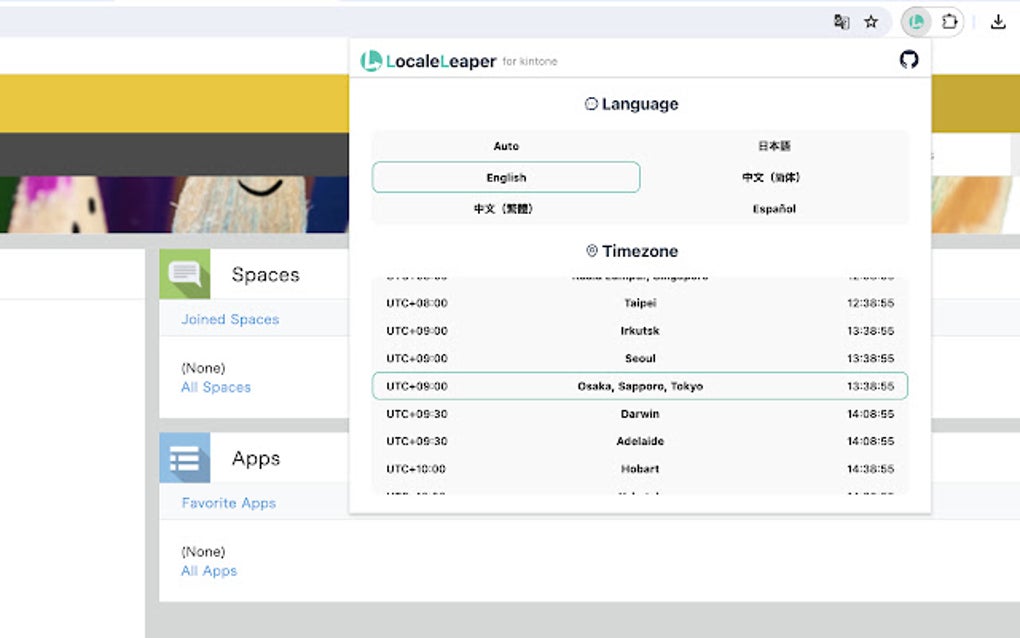Click the Language section heading
The width and height of the screenshot is (1020, 638).
tap(631, 104)
